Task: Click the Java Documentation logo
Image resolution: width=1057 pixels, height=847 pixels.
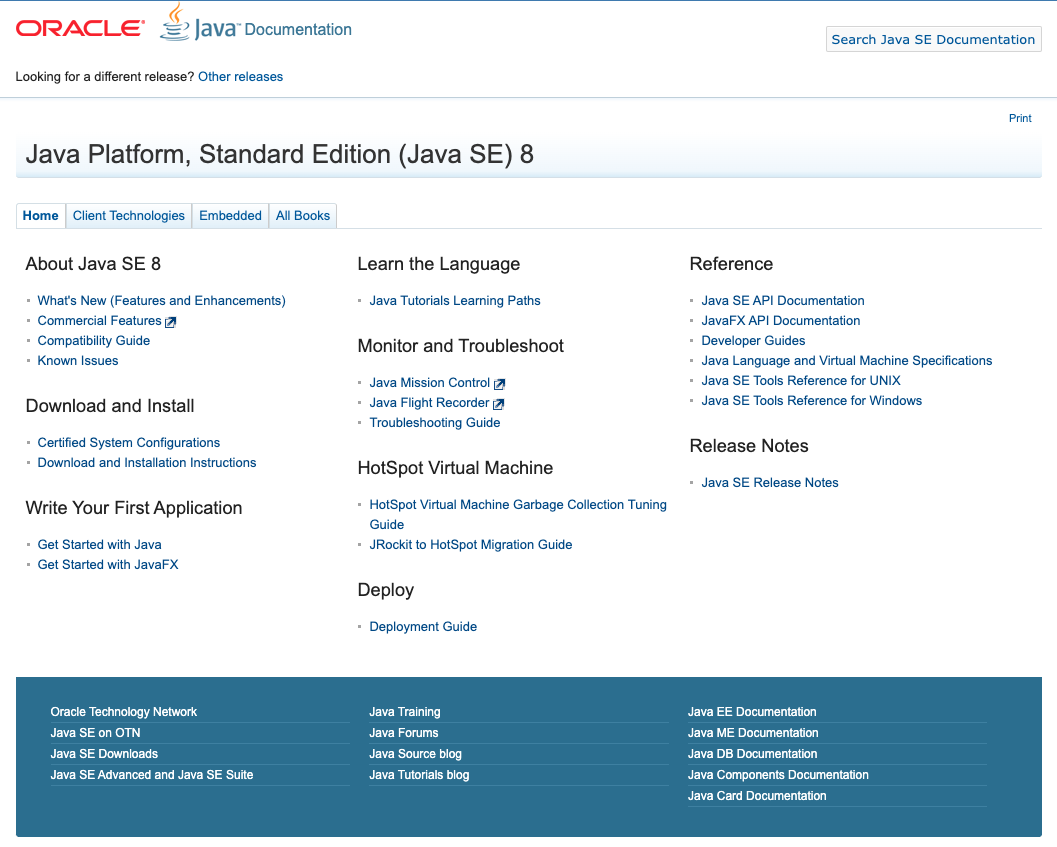Action: coord(255,24)
